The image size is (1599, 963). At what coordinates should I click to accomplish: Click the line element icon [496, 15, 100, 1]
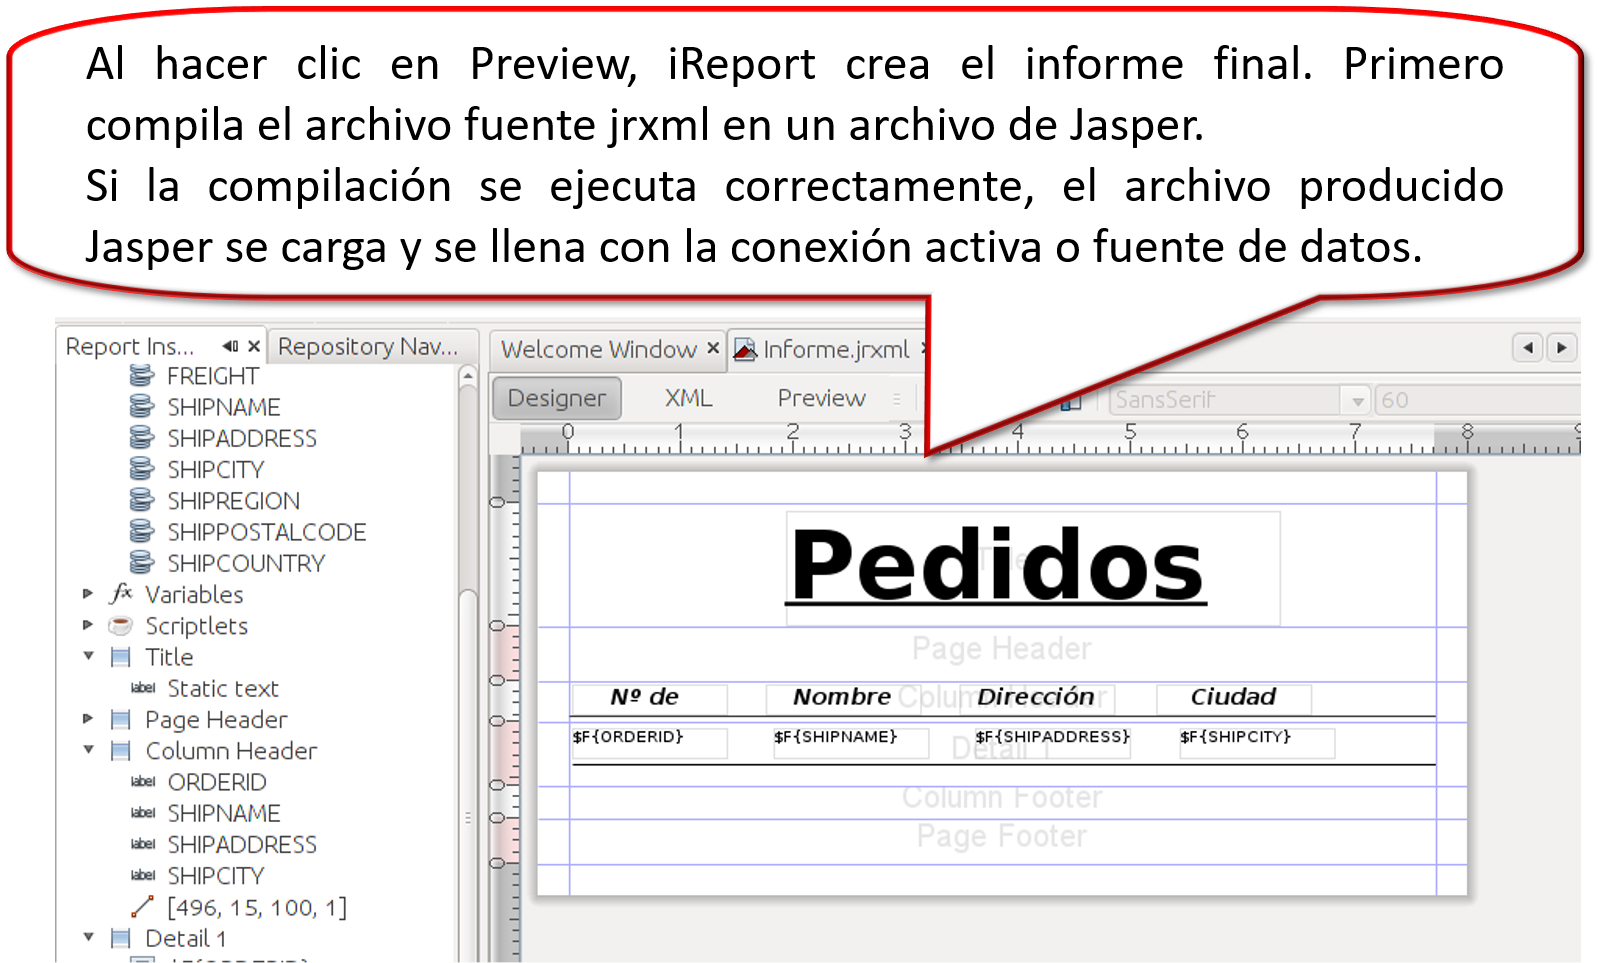pos(143,907)
